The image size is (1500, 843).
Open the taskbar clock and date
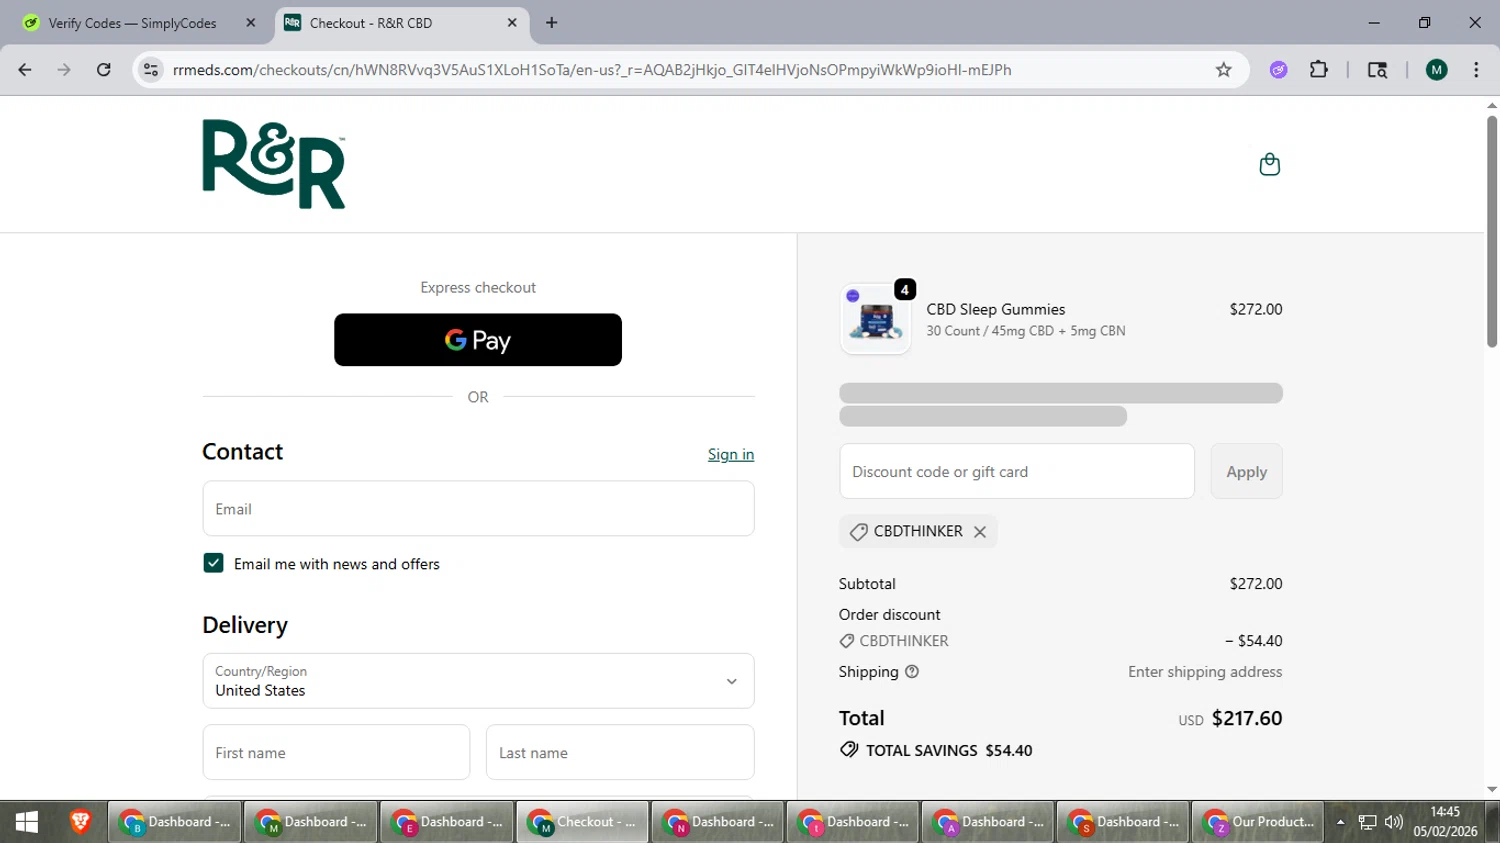[1445, 822]
